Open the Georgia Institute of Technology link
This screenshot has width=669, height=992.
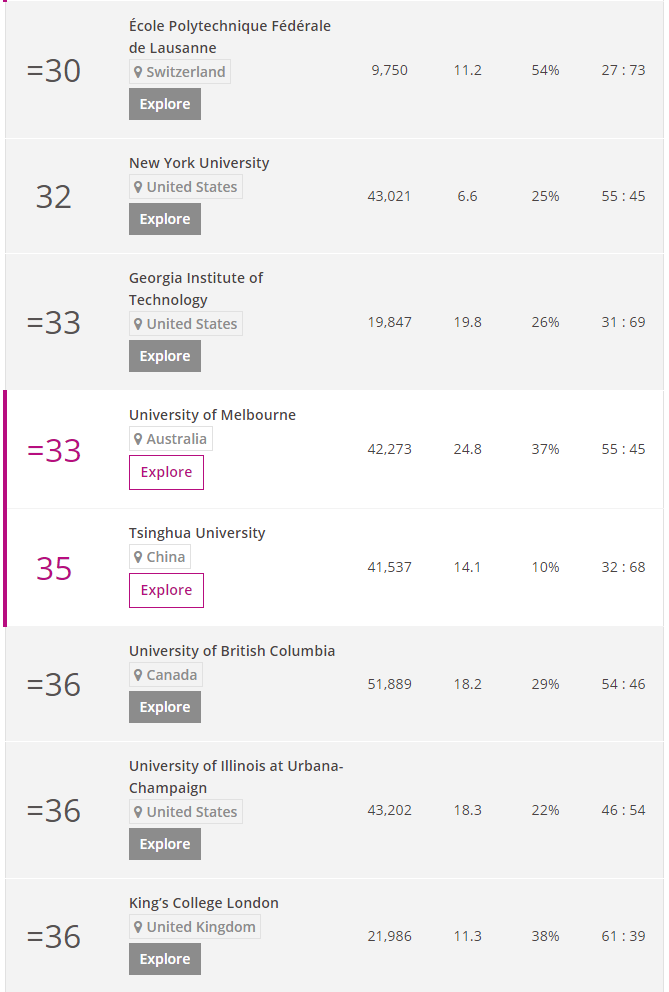click(196, 289)
